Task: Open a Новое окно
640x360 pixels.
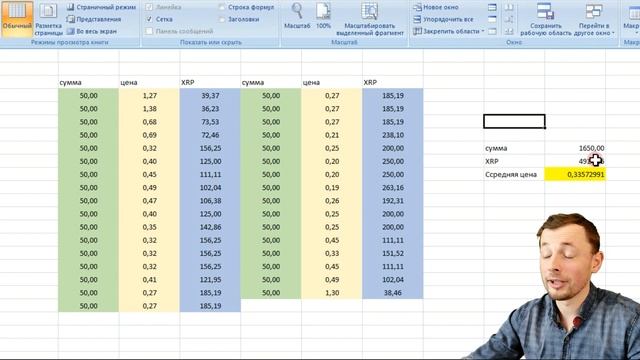Action: pyautogui.click(x=436, y=7)
